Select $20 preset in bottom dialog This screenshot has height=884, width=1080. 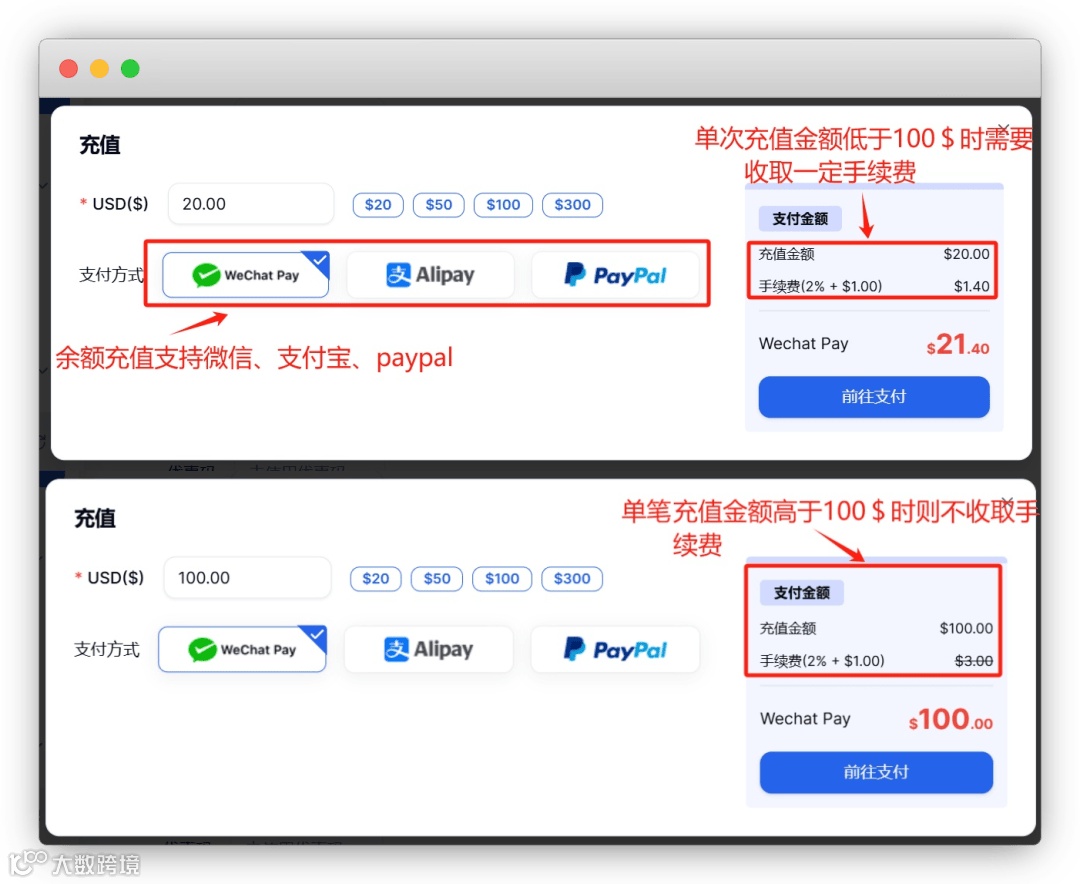tap(376, 579)
